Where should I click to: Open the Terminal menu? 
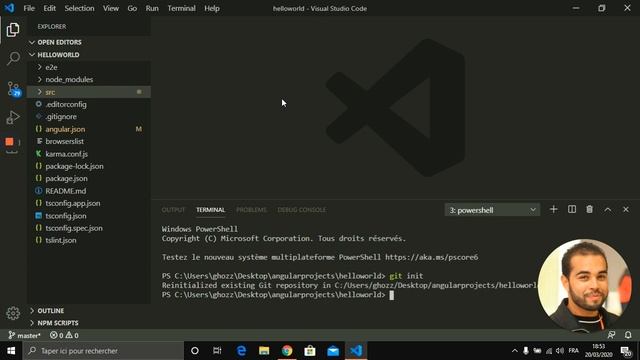[181, 8]
